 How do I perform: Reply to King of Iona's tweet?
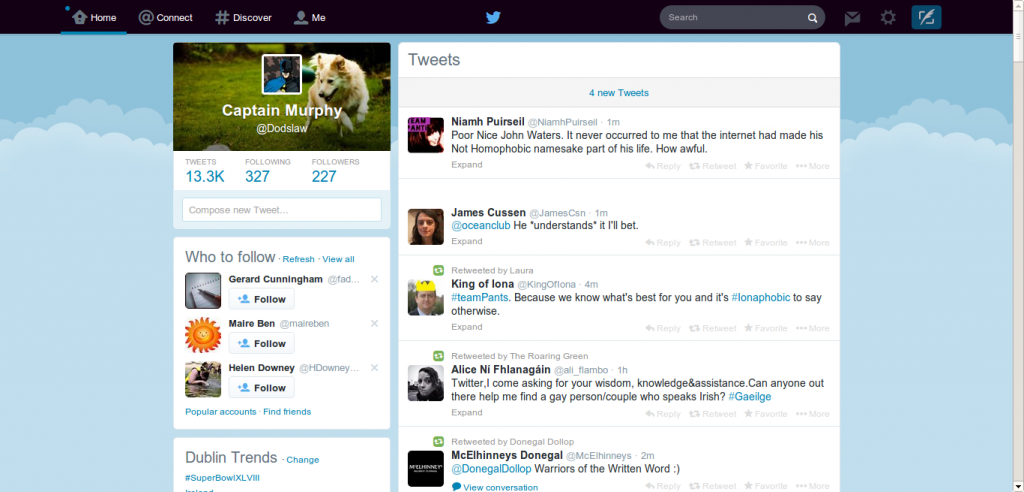663,328
